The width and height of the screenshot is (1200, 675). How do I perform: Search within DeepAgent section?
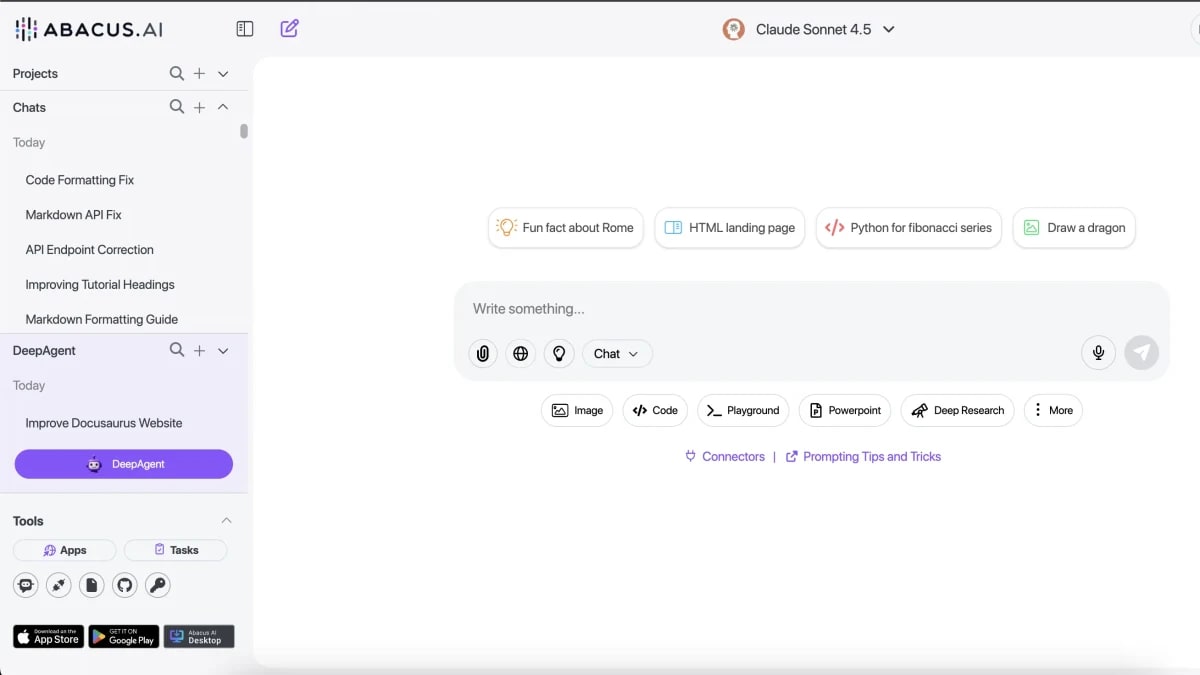click(177, 350)
